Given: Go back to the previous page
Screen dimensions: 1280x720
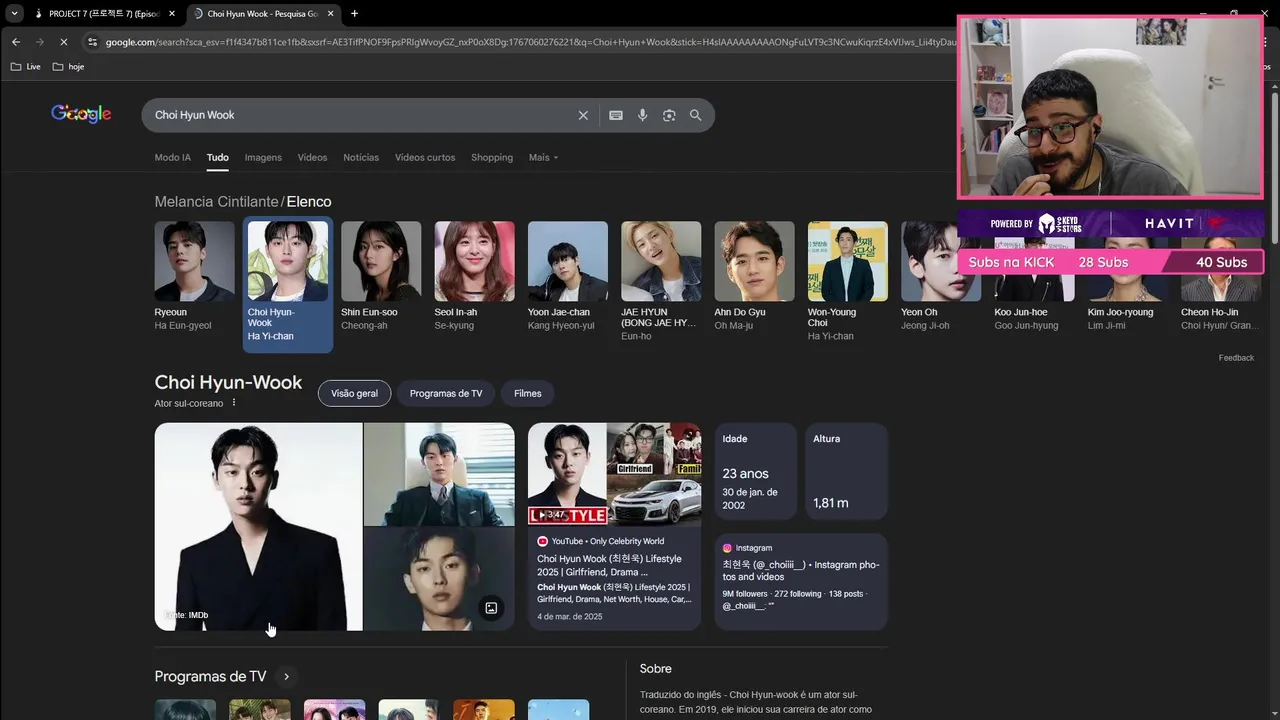Looking at the screenshot, I should tap(15, 42).
